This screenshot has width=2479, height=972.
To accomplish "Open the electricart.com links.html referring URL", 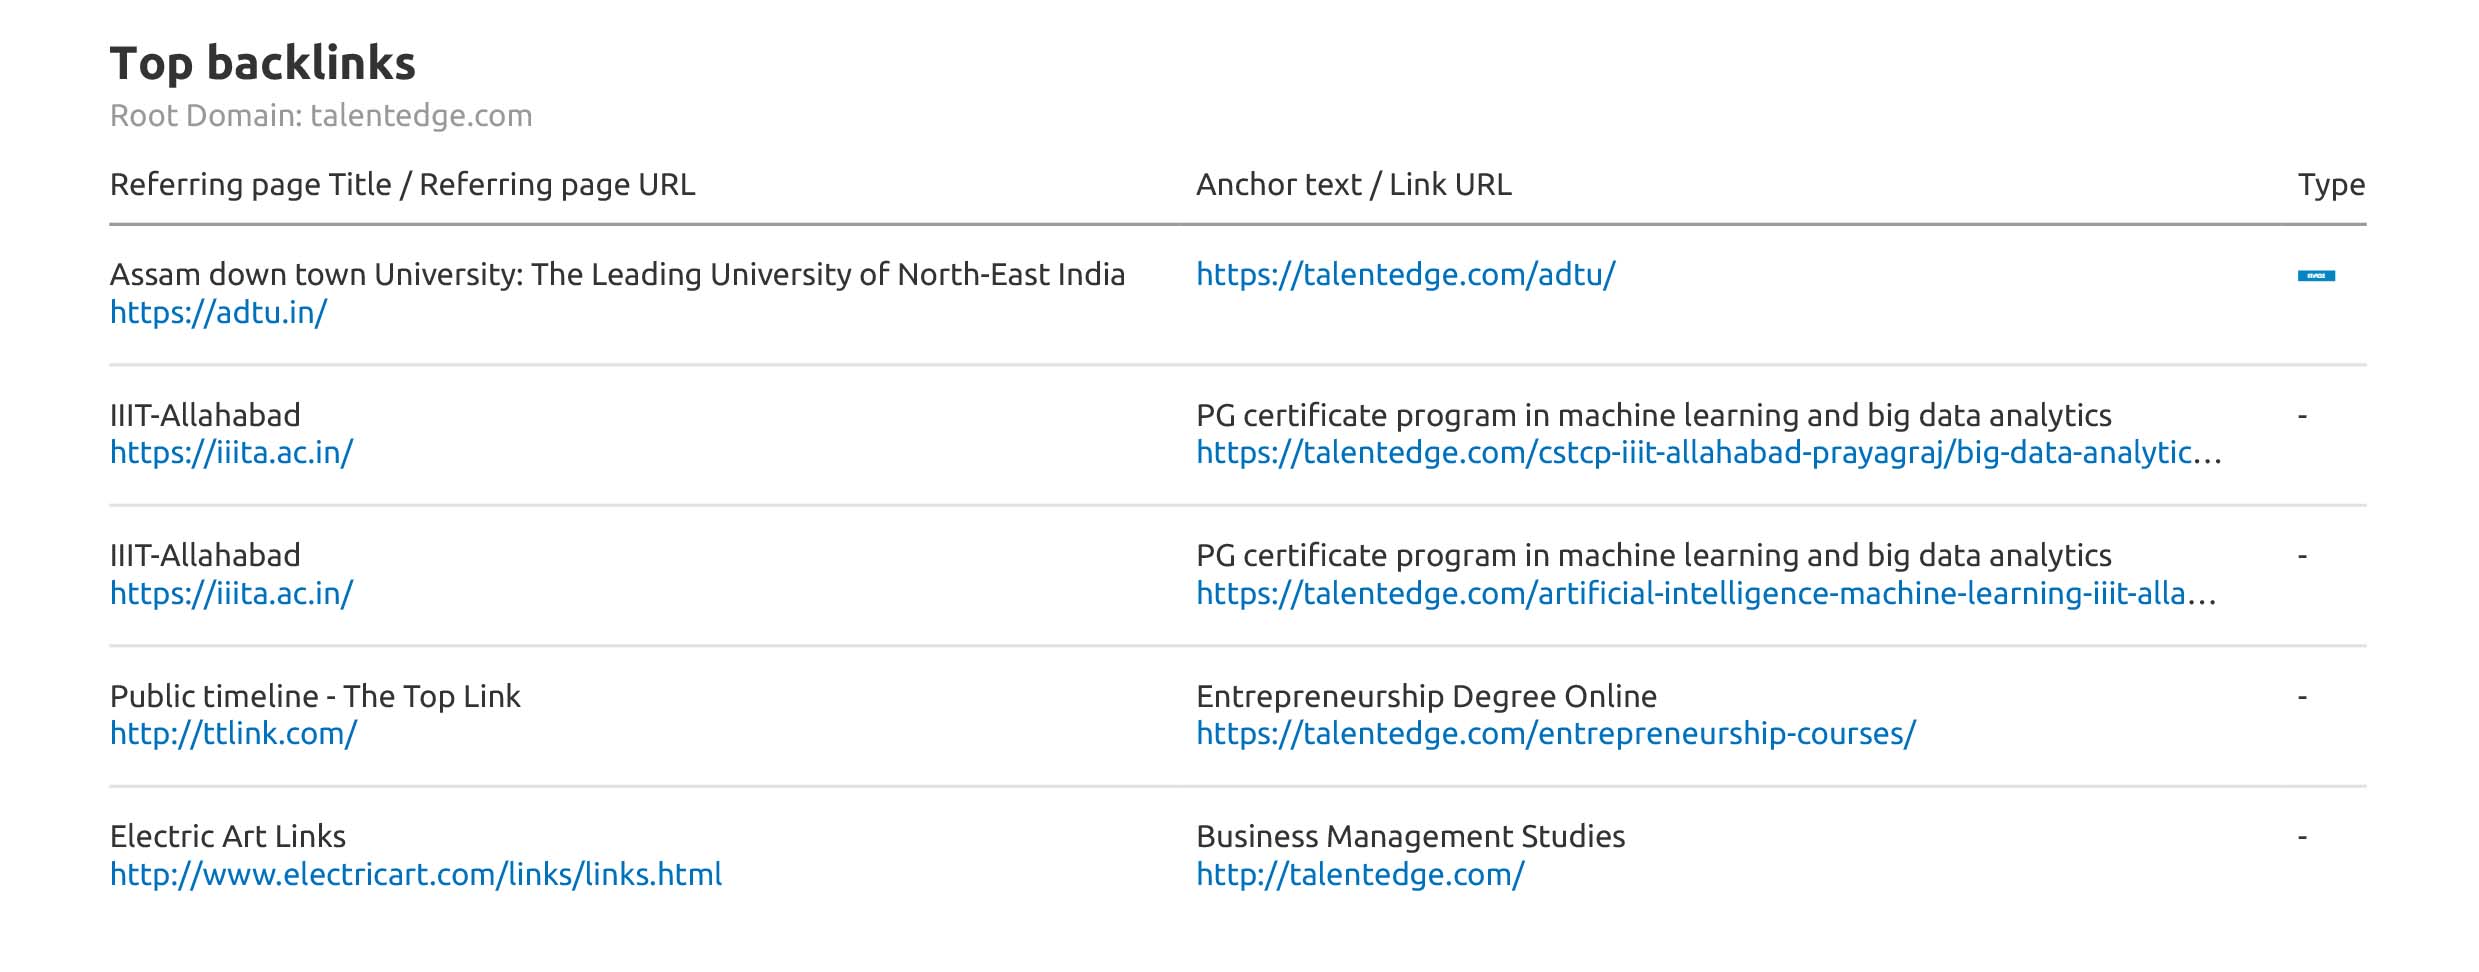I will [x=415, y=875].
